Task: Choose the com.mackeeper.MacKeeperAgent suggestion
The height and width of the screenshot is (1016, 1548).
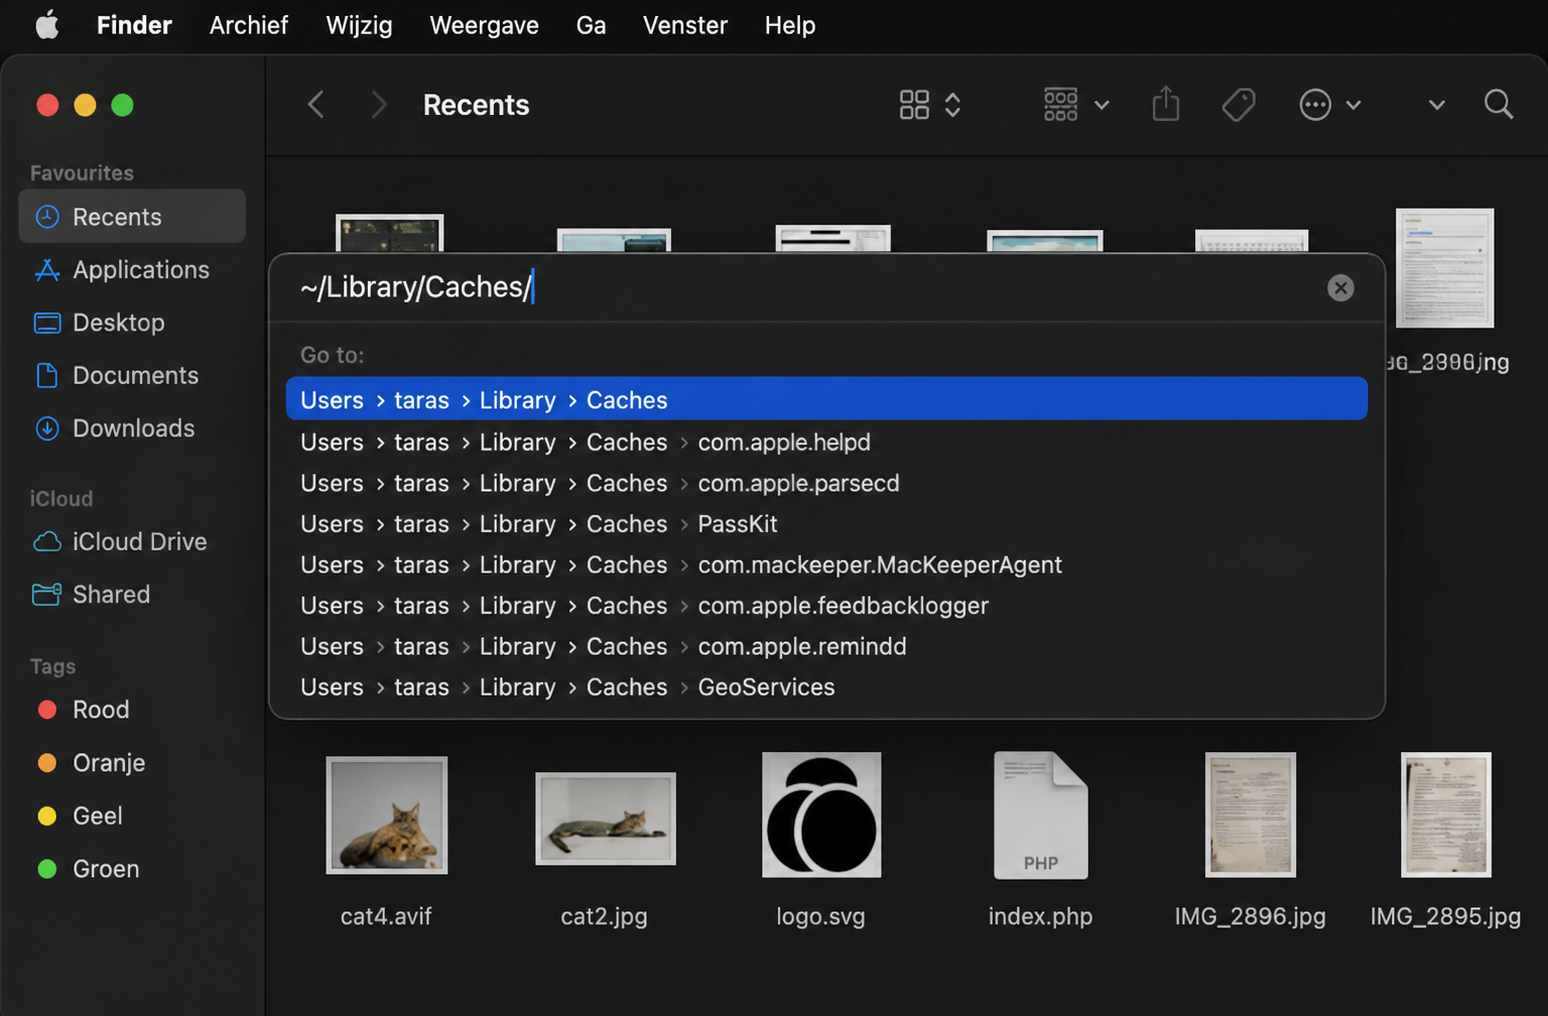Action: [826, 564]
